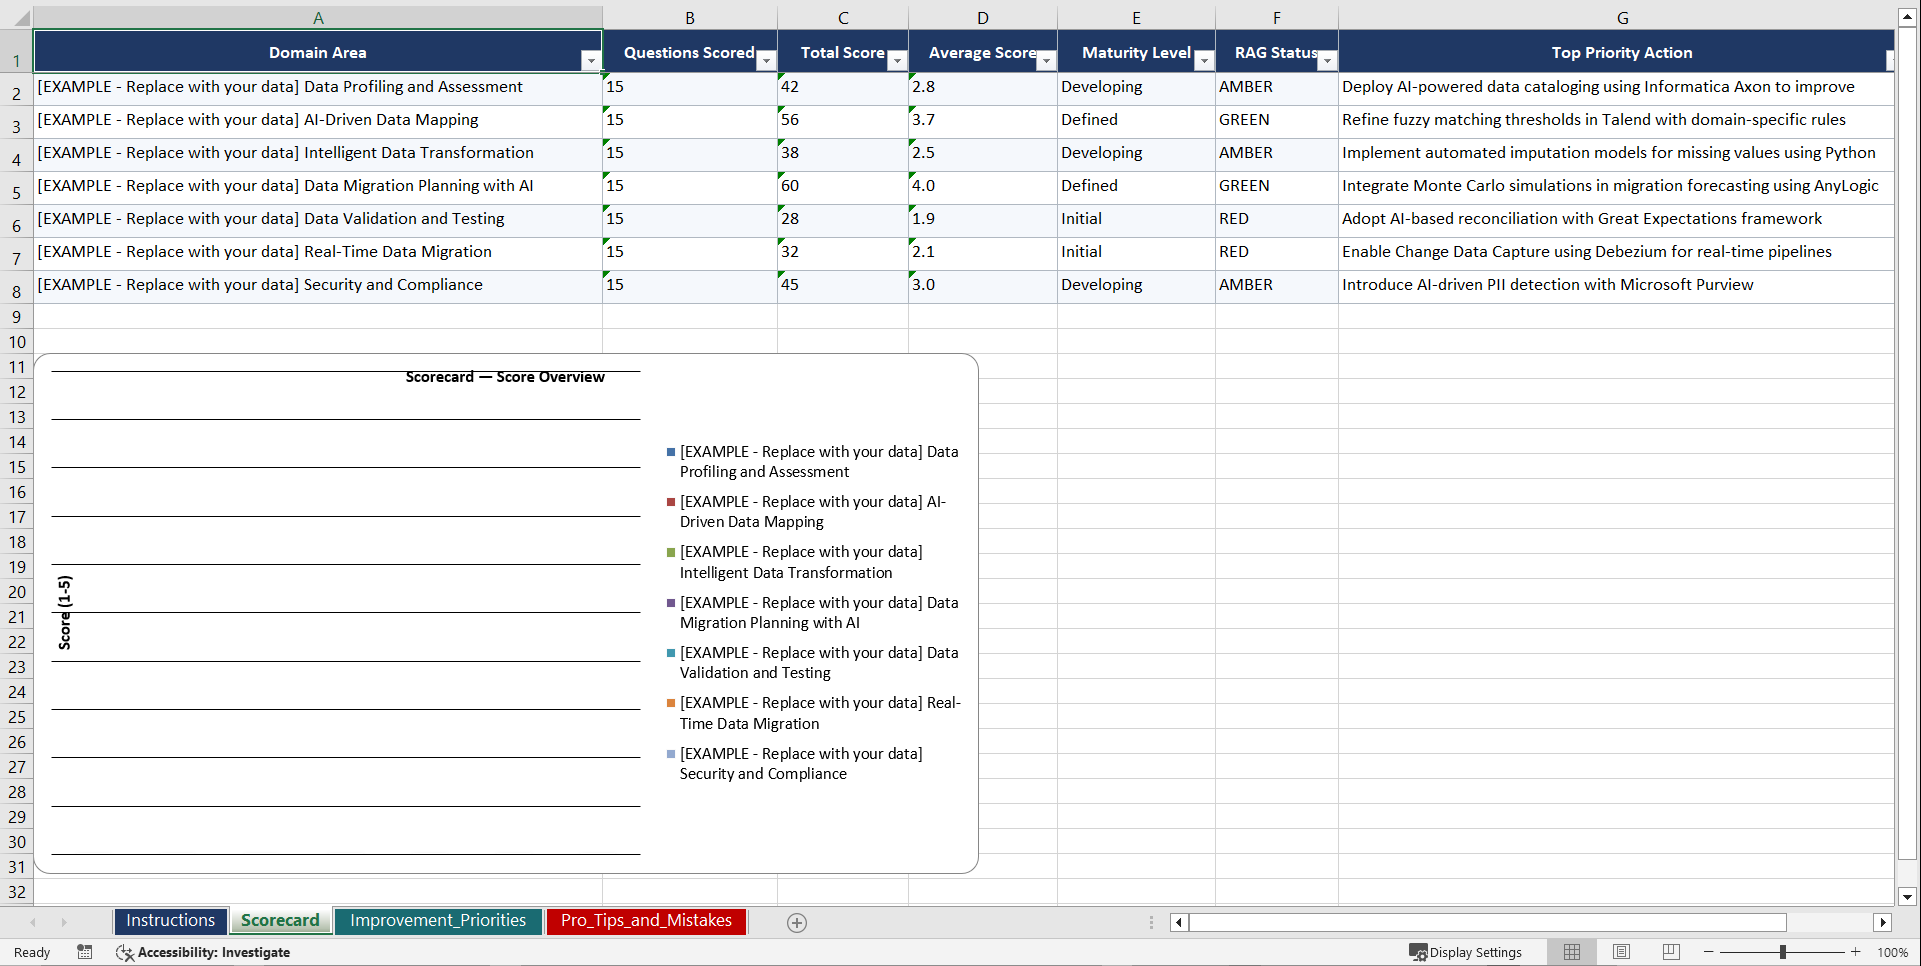Screen dimensions: 1921x966
Task: Expand the Maturity Level filter menu
Action: tap(1204, 61)
